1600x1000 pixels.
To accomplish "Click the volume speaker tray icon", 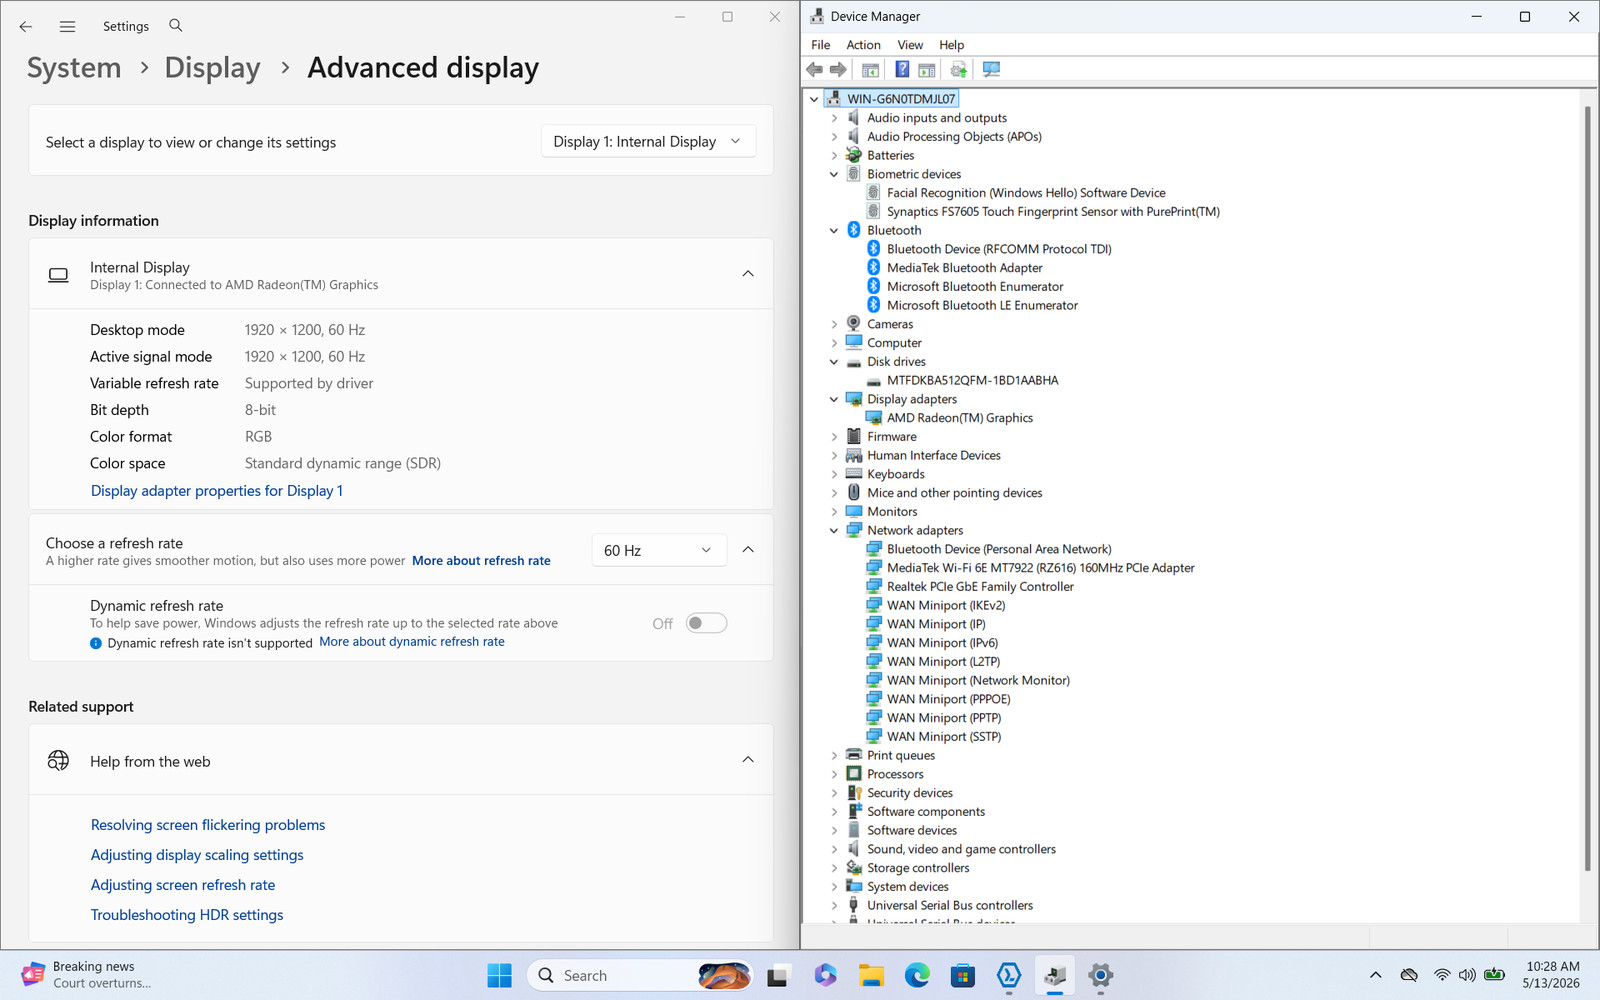I will point(1467,975).
